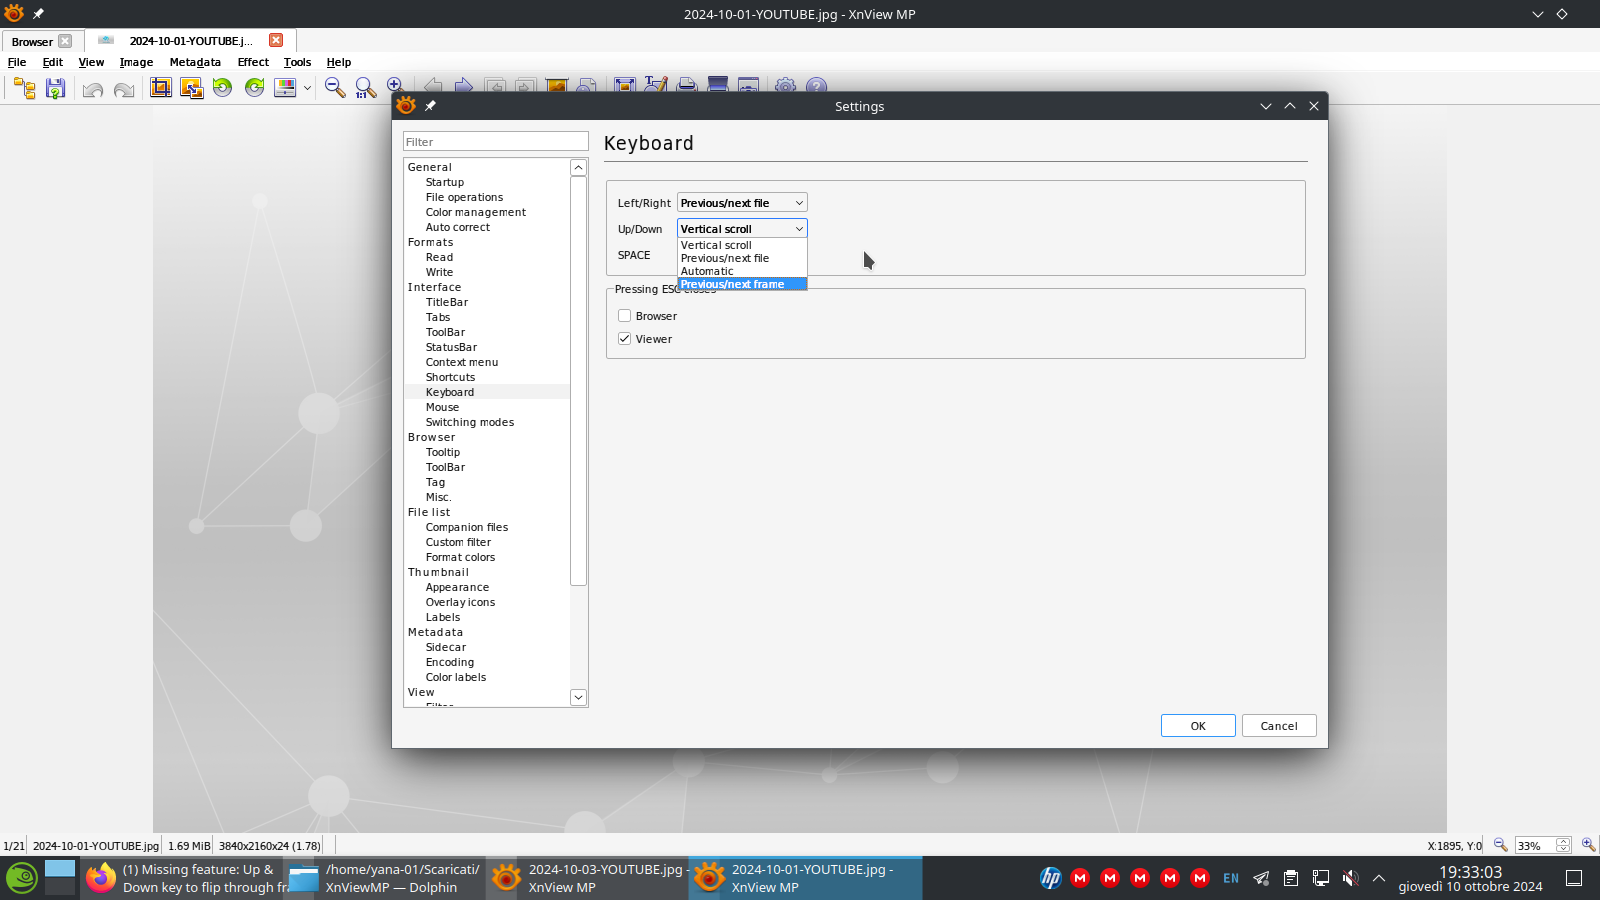Click the Filter search field in Settings

tap(495, 142)
